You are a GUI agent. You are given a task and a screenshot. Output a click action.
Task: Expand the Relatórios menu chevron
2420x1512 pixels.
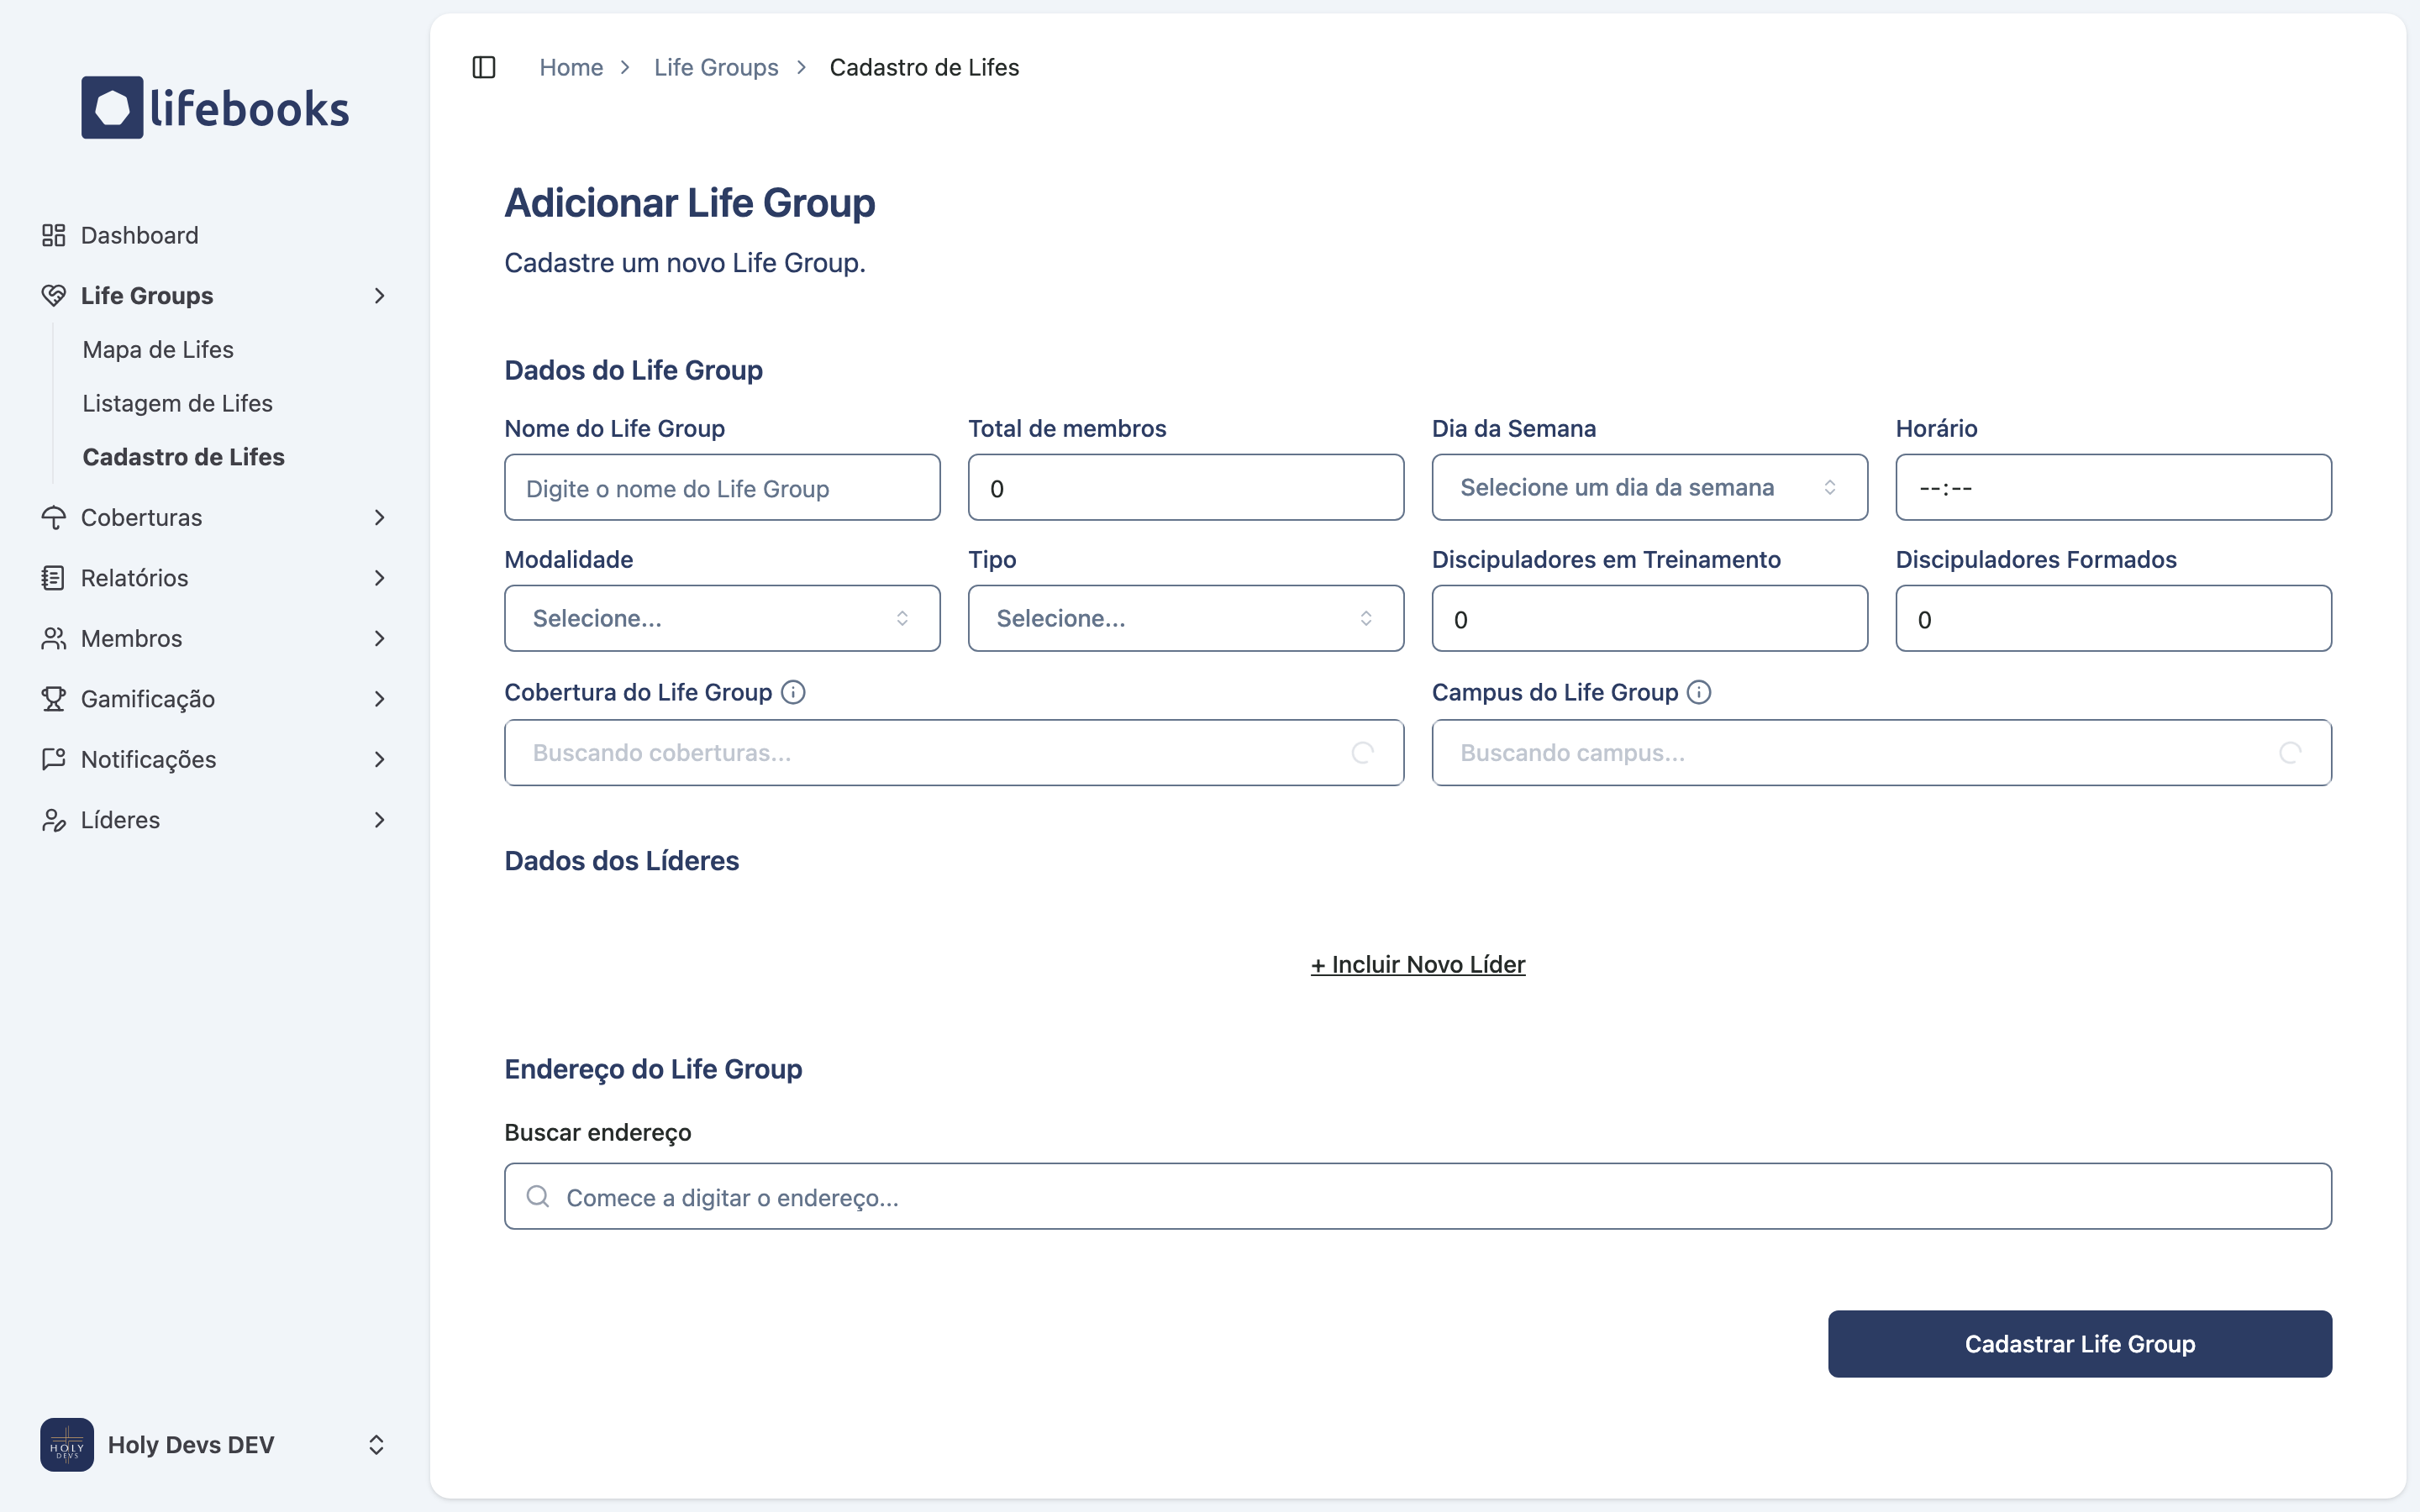[379, 578]
